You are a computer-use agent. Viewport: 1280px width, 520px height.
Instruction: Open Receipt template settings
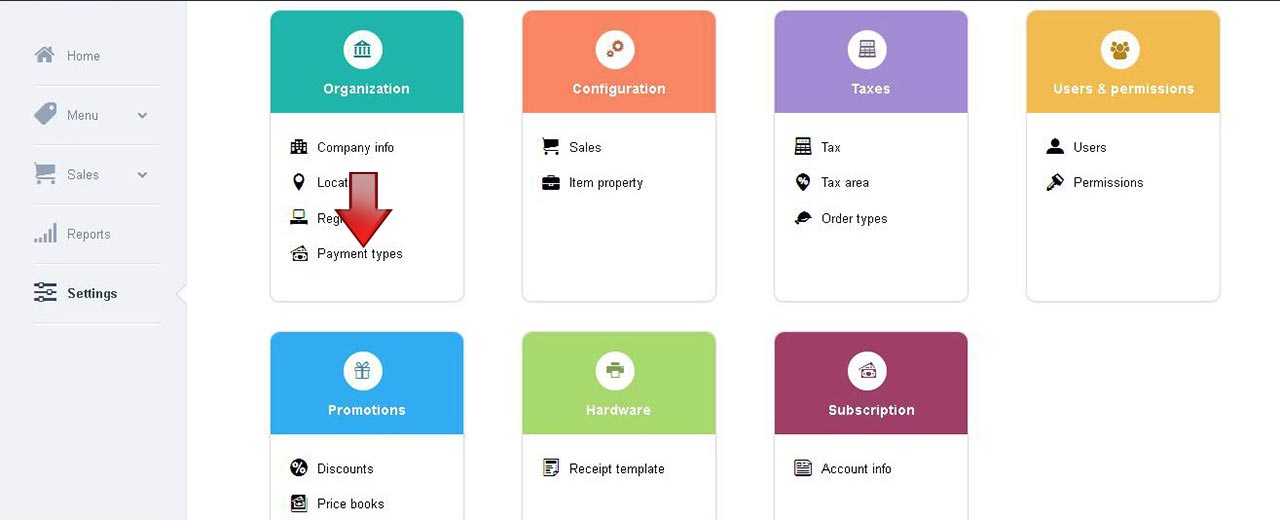[x=617, y=469]
